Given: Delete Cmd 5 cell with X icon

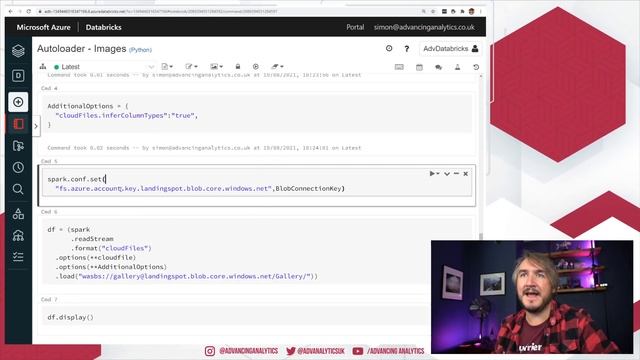Looking at the screenshot, I should point(466,174).
